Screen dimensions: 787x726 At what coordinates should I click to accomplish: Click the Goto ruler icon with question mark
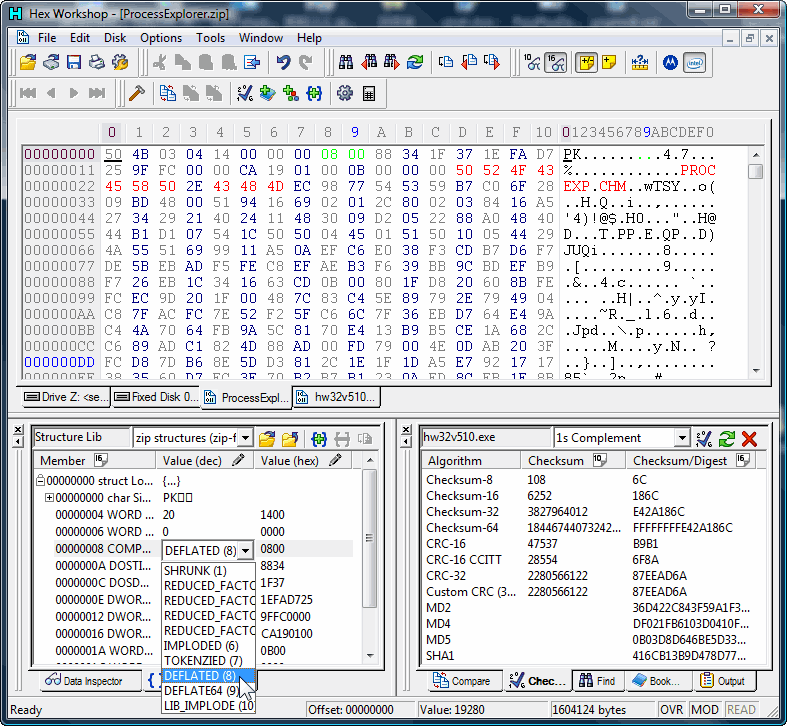point(639,63)
